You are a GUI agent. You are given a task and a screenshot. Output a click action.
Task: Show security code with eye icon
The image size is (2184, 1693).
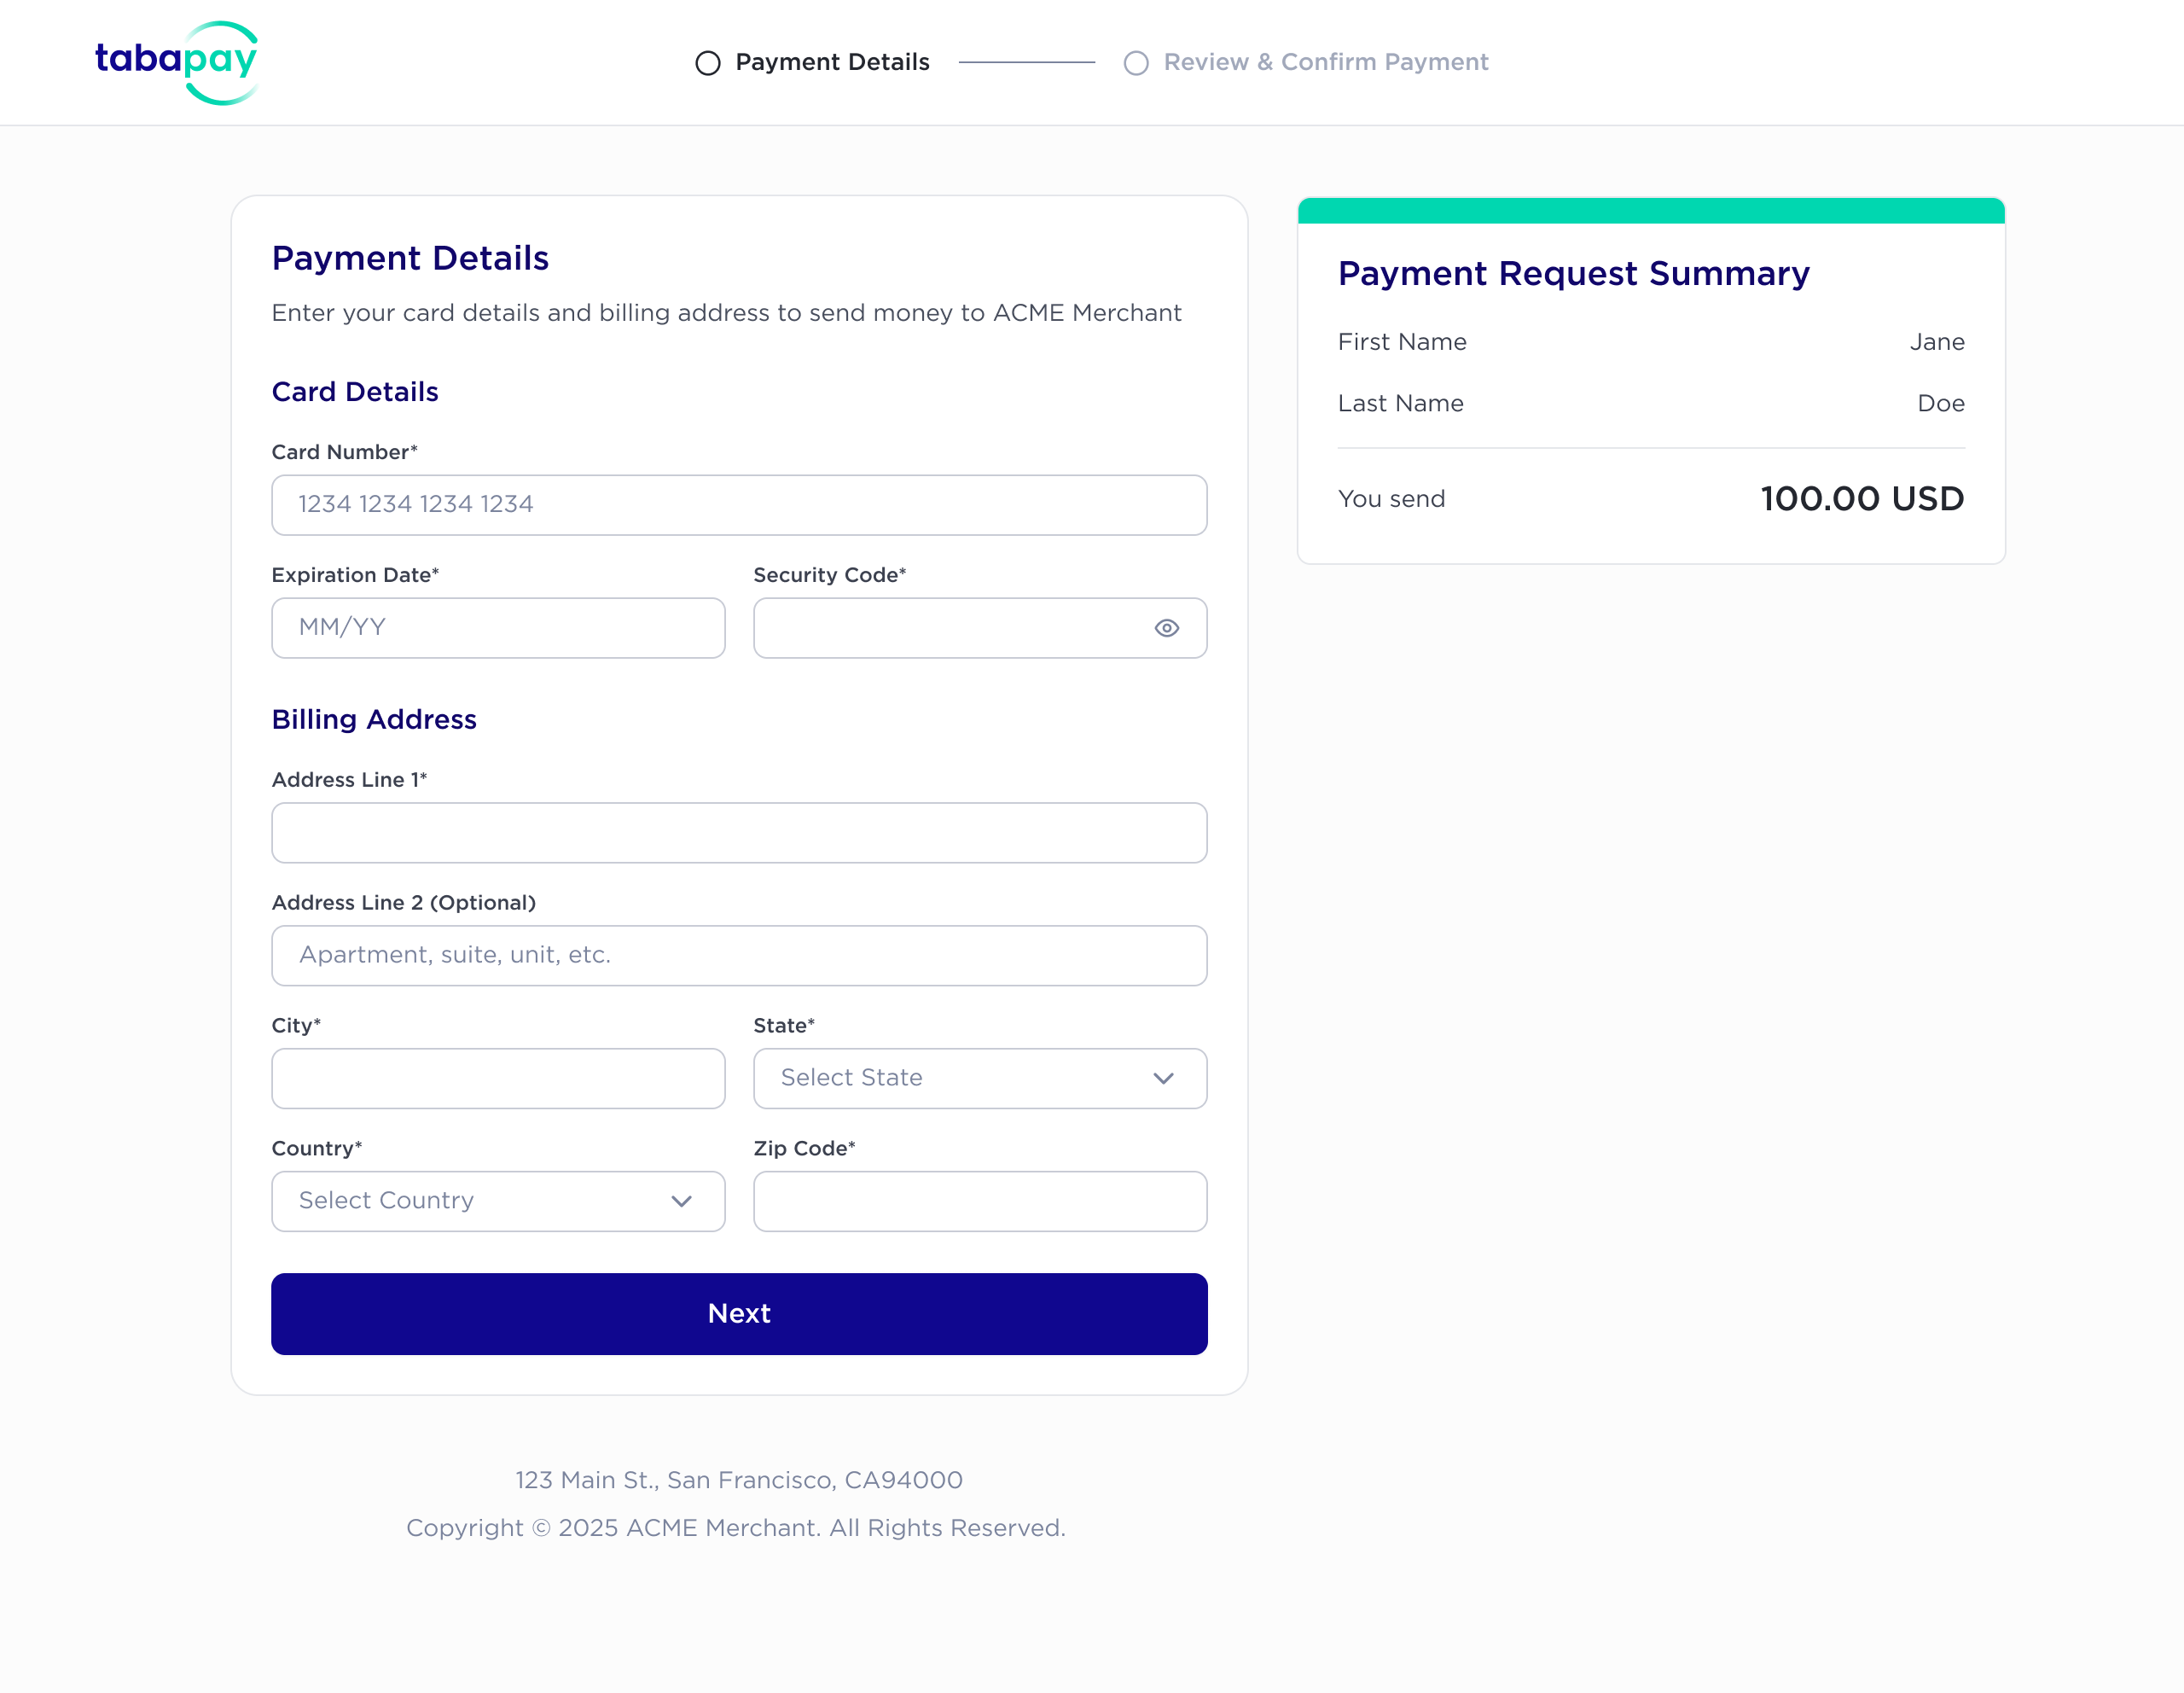click(1166, 628)
